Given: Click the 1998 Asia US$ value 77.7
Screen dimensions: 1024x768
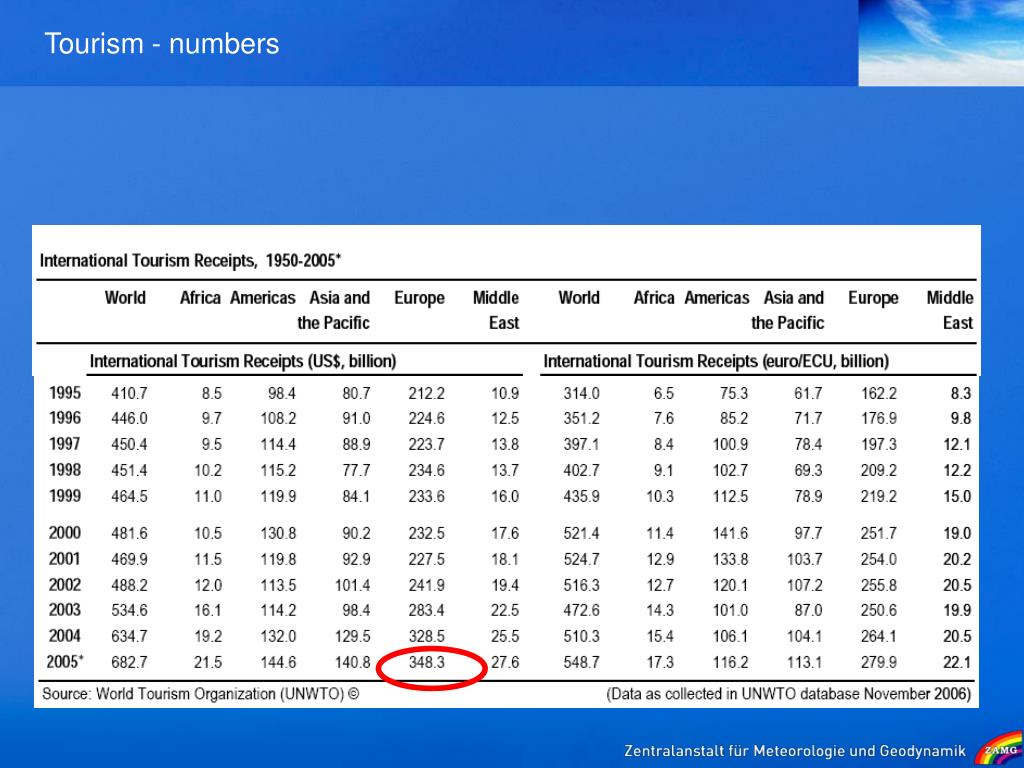Looking at the screenshot, I should 357,471.
